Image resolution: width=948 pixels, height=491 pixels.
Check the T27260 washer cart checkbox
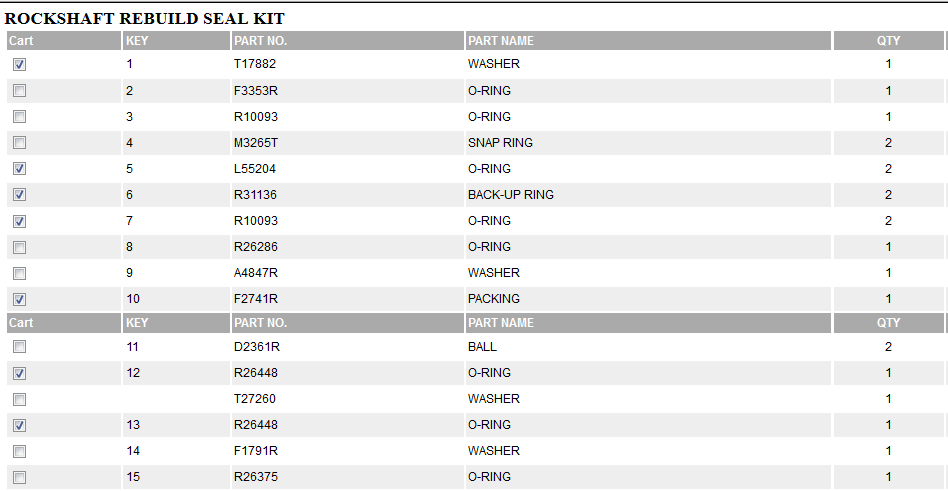pos(20,399)
